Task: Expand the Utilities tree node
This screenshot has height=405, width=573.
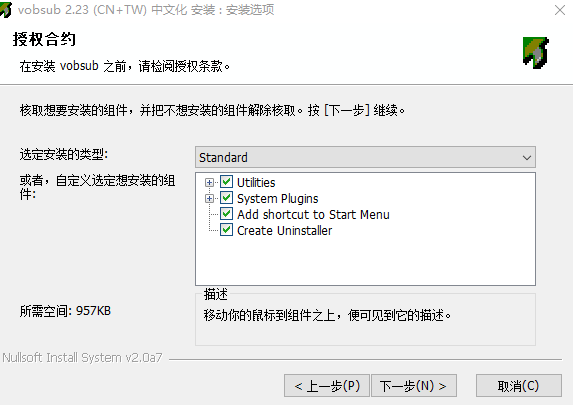Action: [209, 182]
